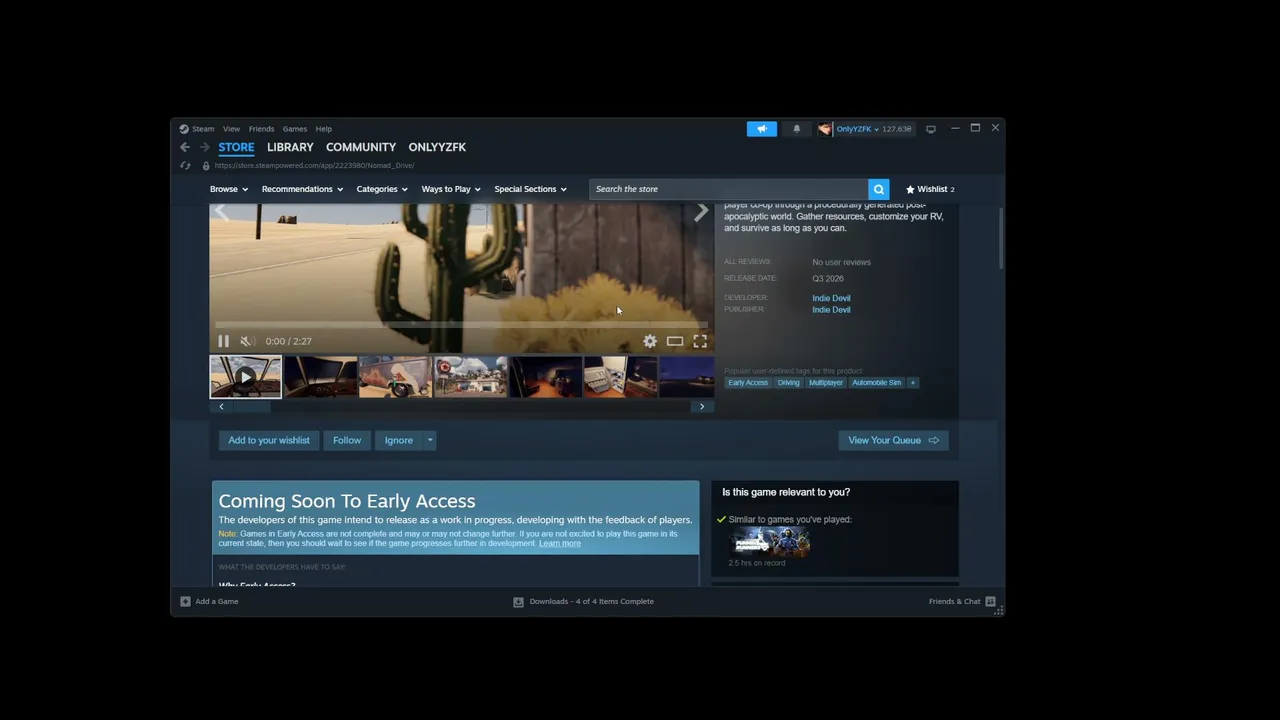Switch to the LIBRARY tab
The width and height of the screenshot is (1280, 720).
click(290, 147)
